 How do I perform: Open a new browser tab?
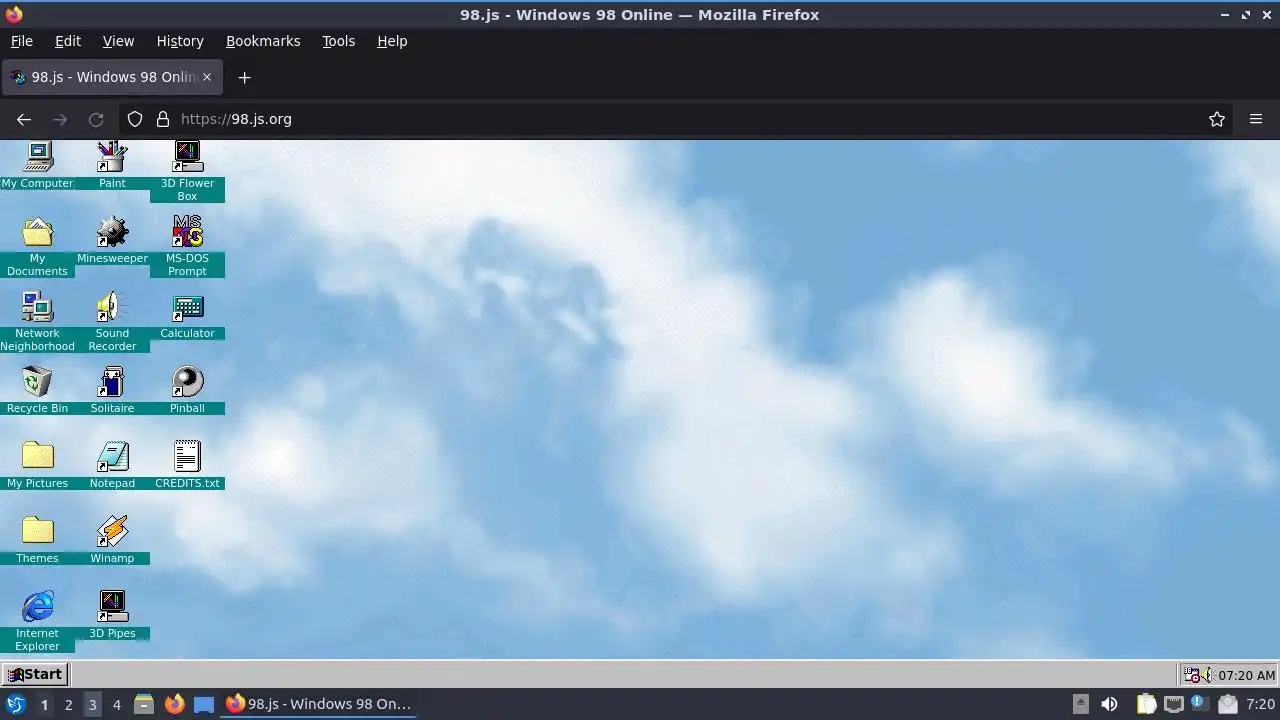click(x=244, y=77)
